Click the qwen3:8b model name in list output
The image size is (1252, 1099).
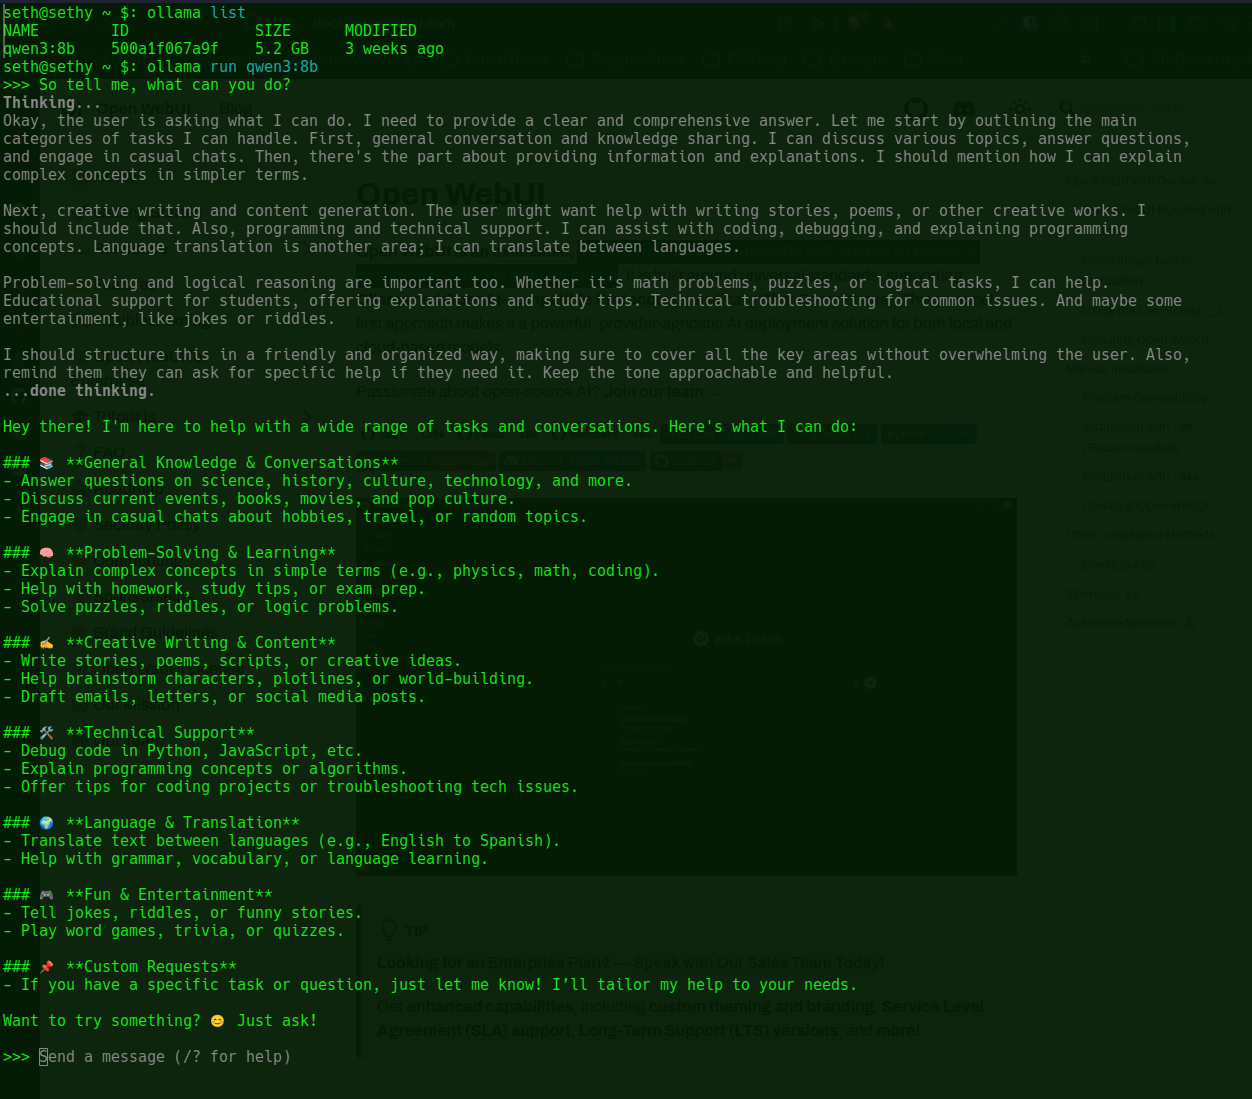[39, 49]
